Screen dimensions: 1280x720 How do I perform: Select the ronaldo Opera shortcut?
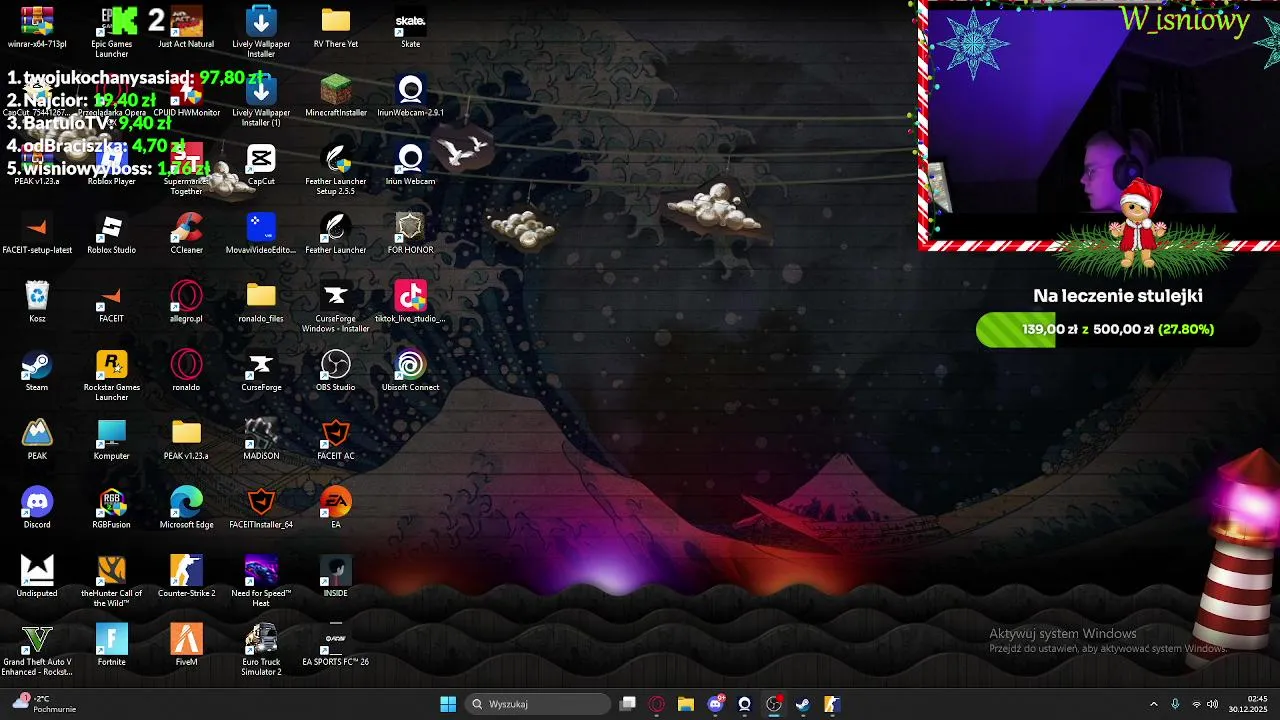pyautogui.click(x=186, y=371)
